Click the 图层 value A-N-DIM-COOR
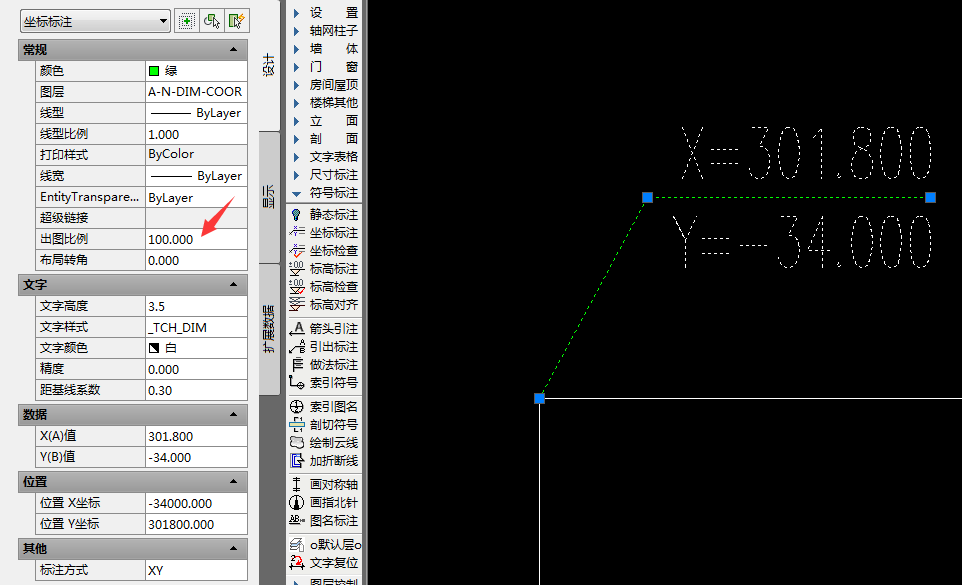Screen dimensions: 962x585 pos(196,92)
